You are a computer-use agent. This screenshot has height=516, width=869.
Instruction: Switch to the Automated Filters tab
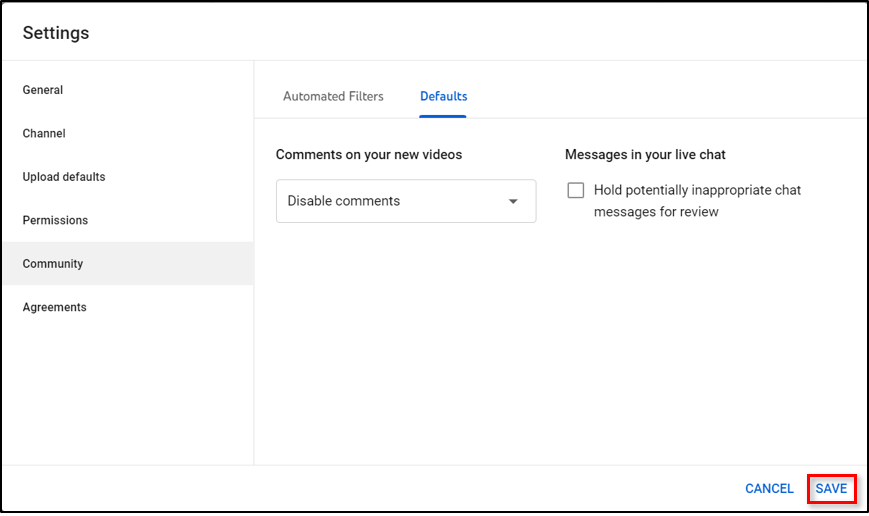[x=333, y=97]
